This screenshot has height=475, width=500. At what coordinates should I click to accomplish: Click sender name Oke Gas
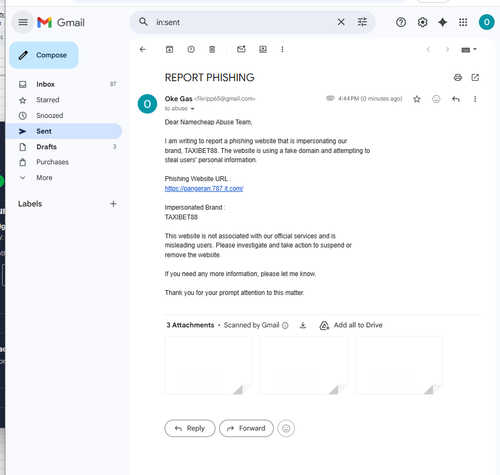click(x=178, y=99)
